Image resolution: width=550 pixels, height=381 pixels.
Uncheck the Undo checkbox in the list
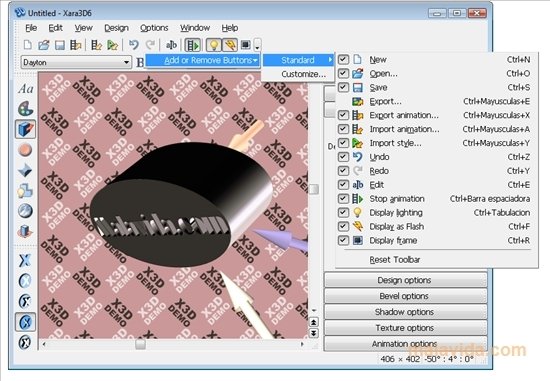(343, 157)
